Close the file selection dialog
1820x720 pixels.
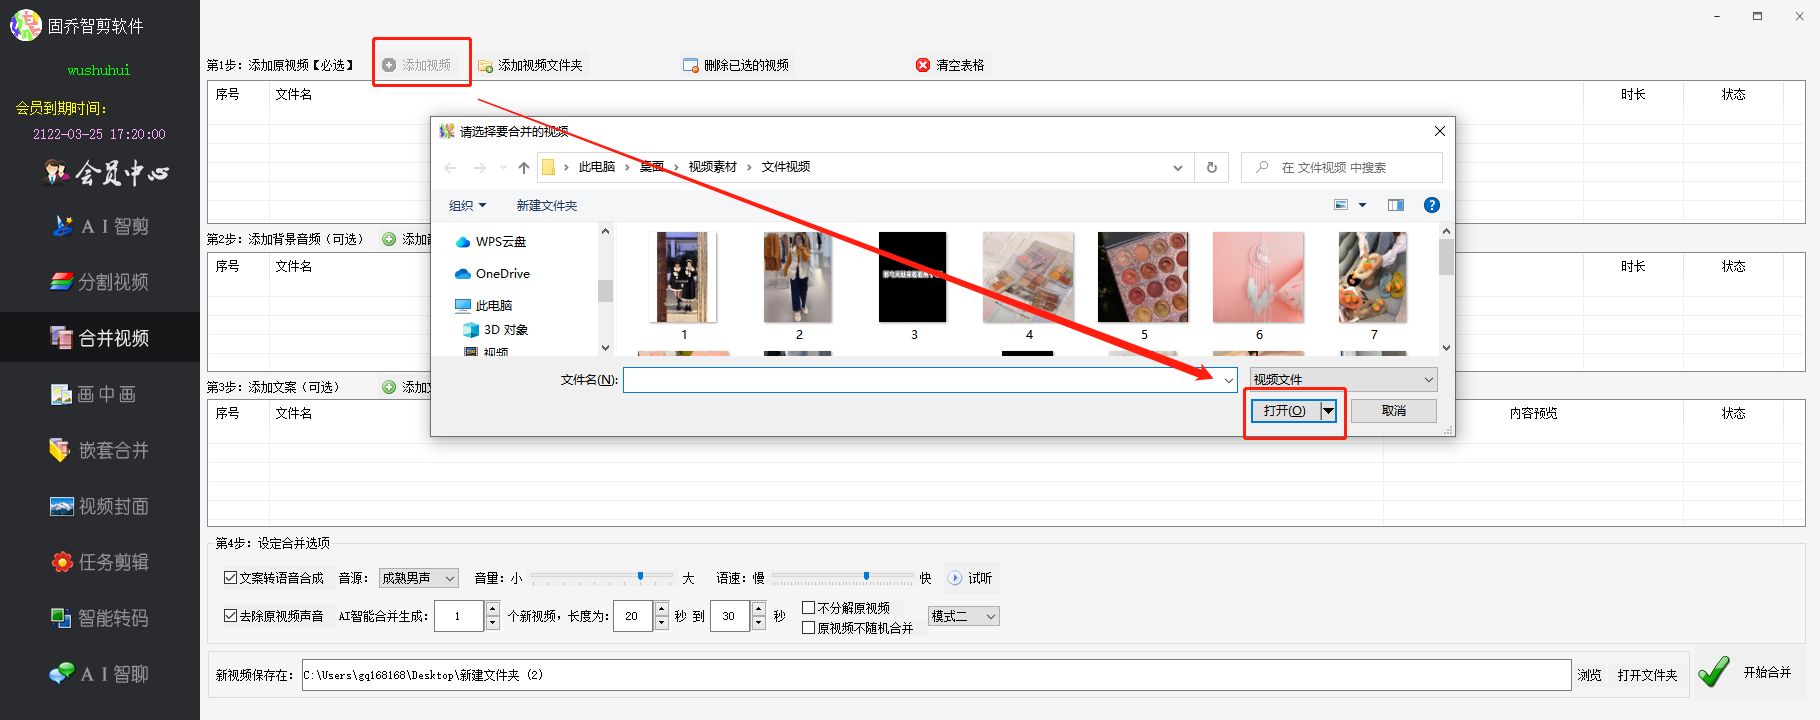[x=1439, y=131]
